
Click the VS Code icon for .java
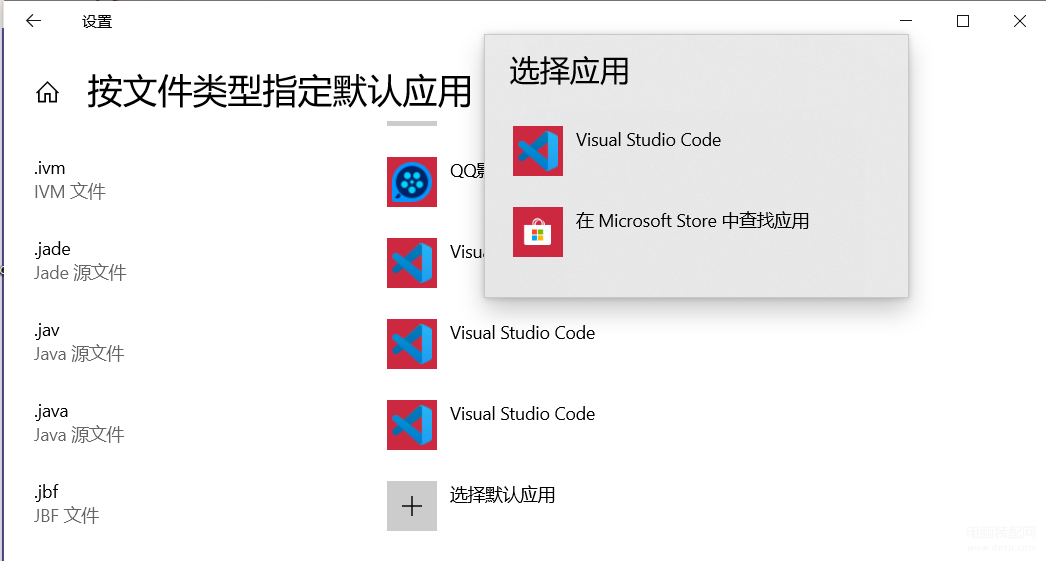412,425
